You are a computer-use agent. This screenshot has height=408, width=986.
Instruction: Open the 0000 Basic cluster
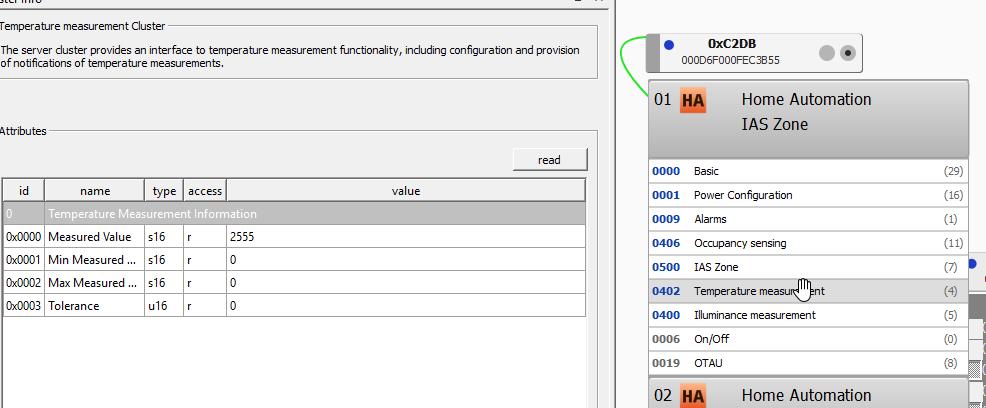point(809,171)
